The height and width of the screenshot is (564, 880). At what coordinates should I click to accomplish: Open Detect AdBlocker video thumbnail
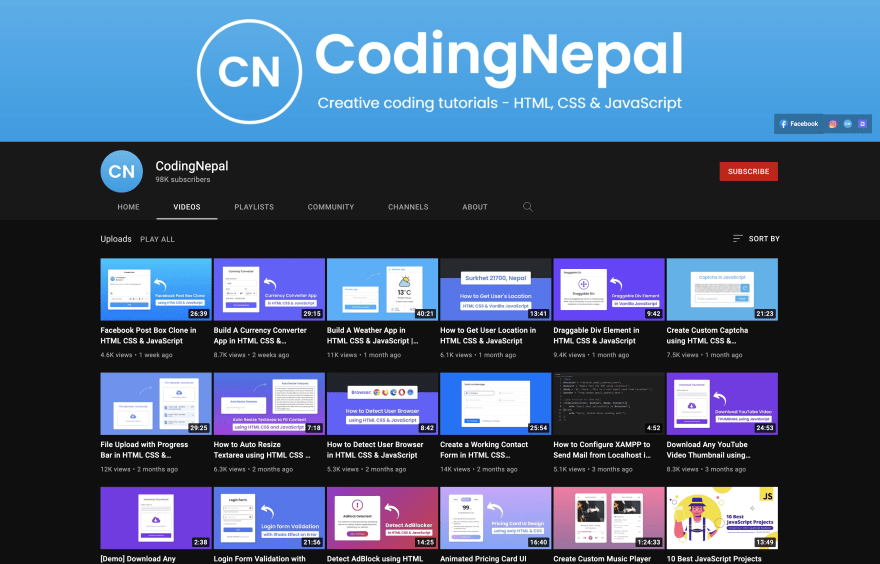382,518
